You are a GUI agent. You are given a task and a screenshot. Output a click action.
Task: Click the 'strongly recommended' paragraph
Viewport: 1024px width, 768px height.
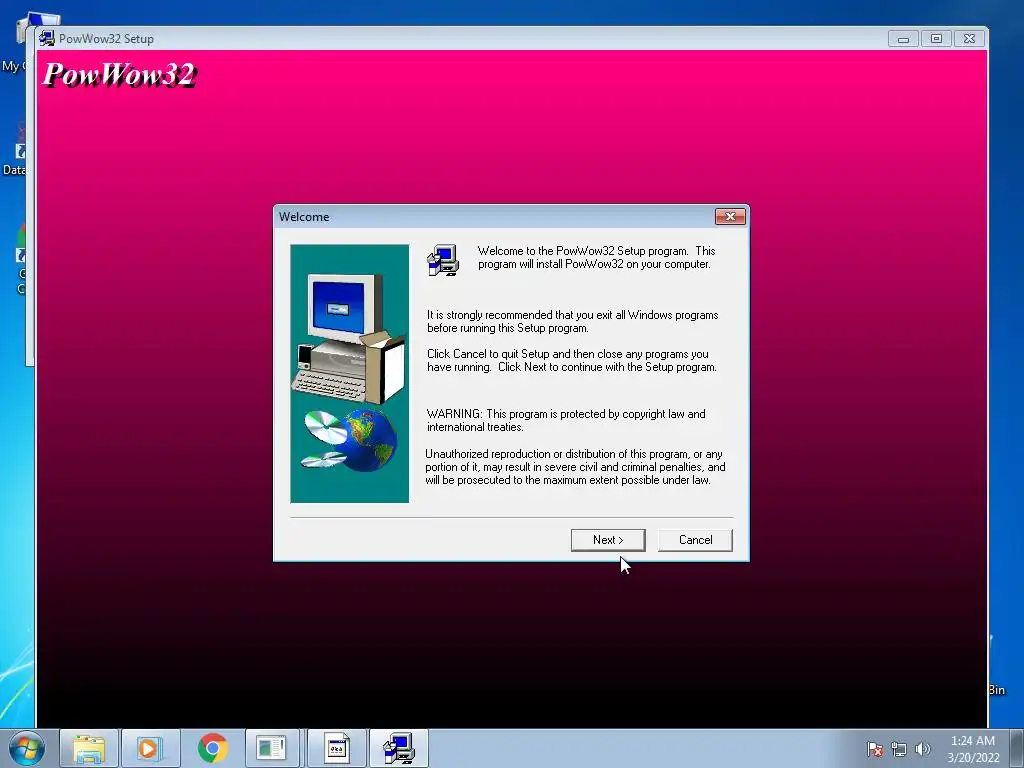click(x=573, y=321)
